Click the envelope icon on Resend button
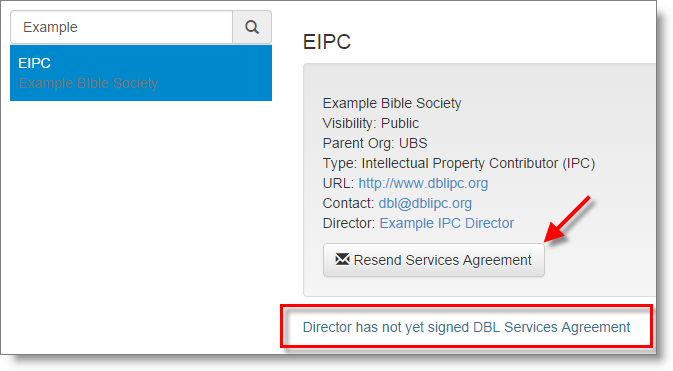Screen dimensions: 673x371 (342, 259)
